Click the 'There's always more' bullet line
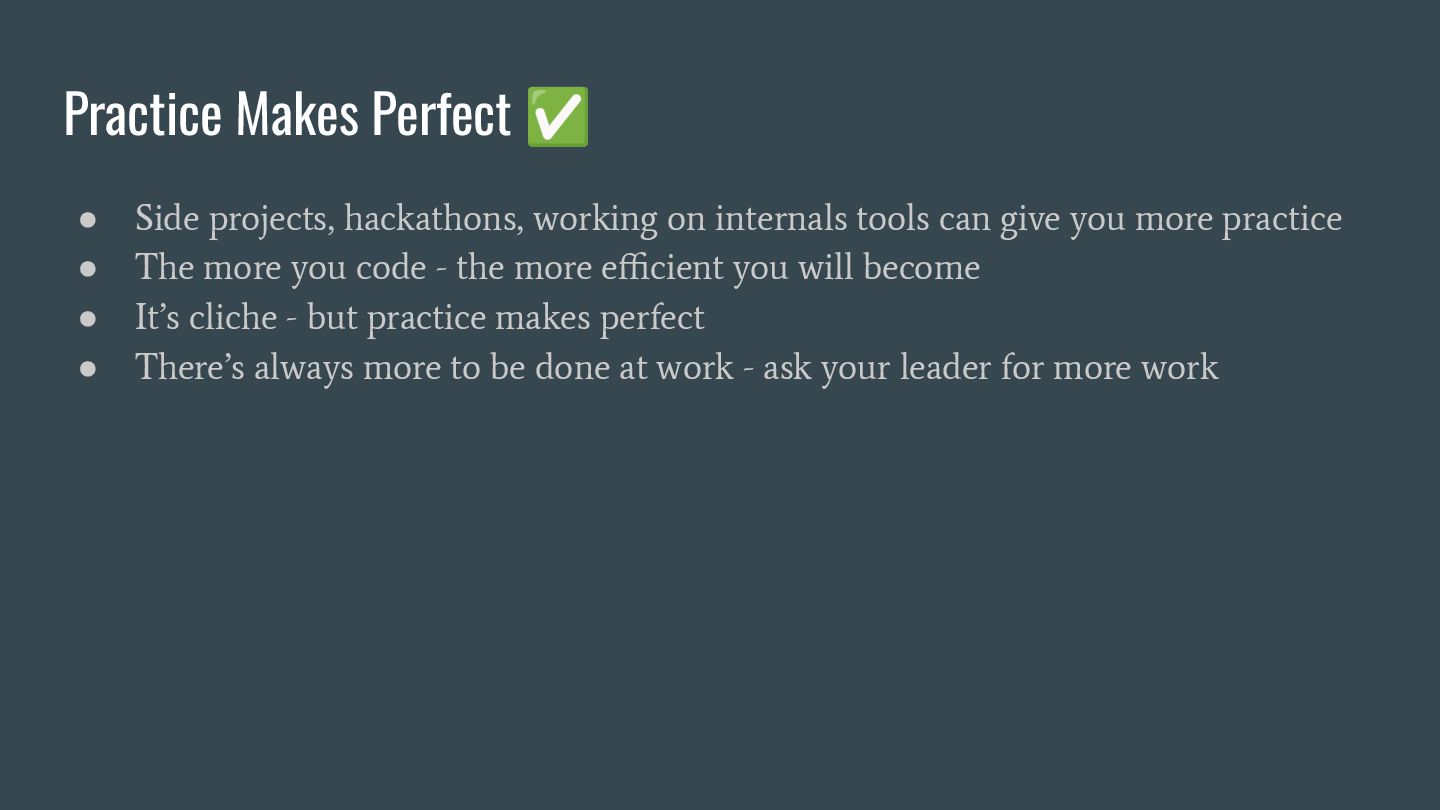 [x=676, y=368]
